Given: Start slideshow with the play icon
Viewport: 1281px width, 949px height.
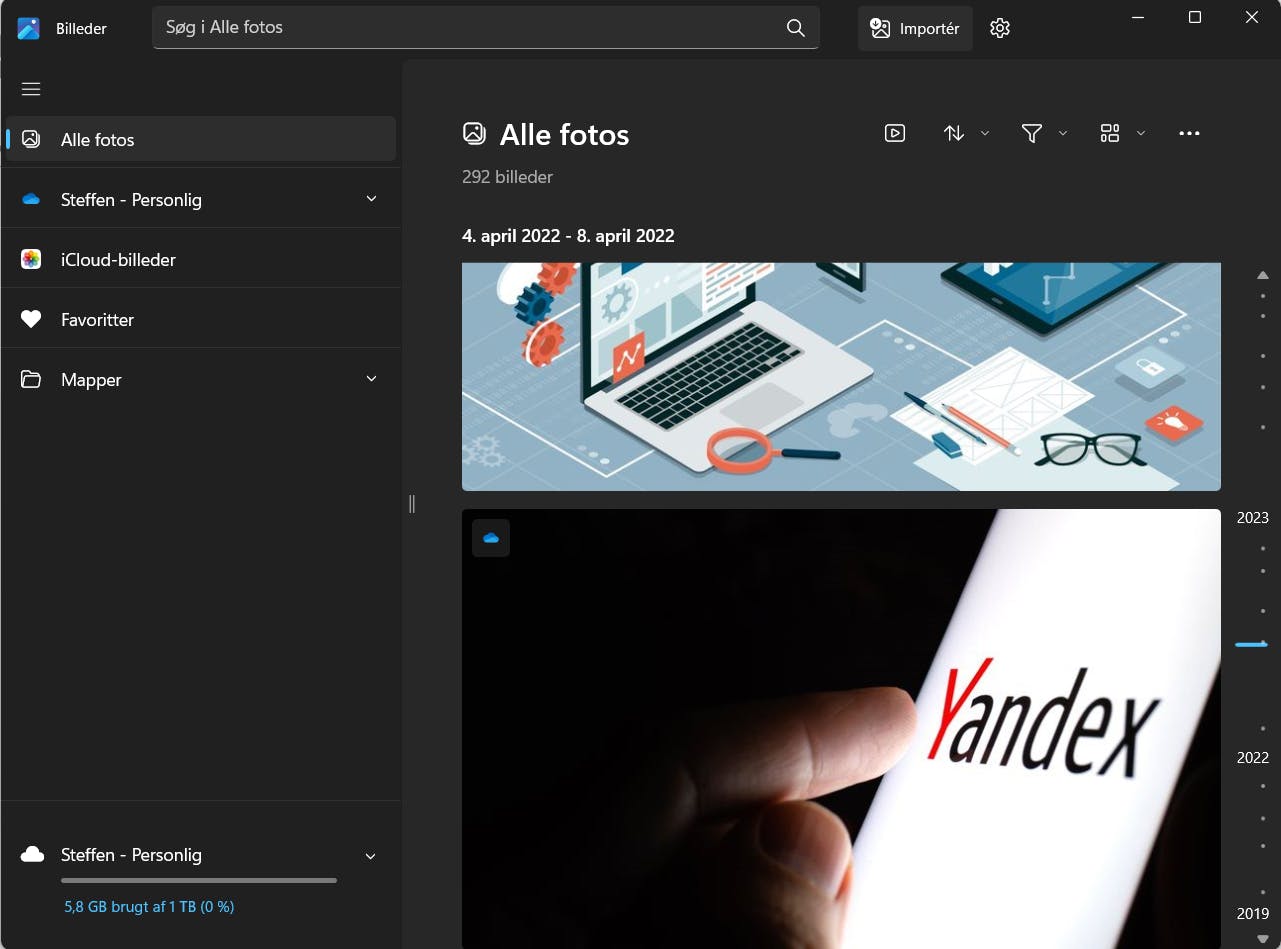Looking at the screenshot, I should pyautogui.click(x=895, y=133).
